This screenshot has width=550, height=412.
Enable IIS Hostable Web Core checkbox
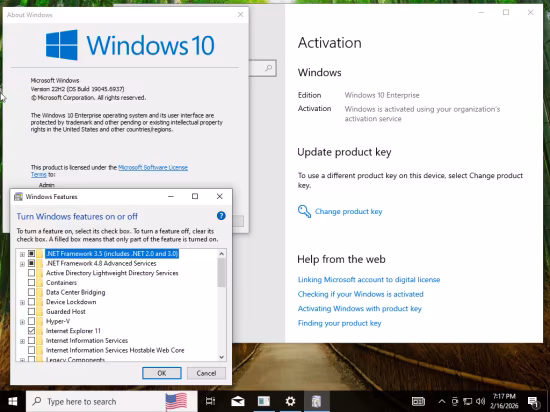(x=31, y=350)
